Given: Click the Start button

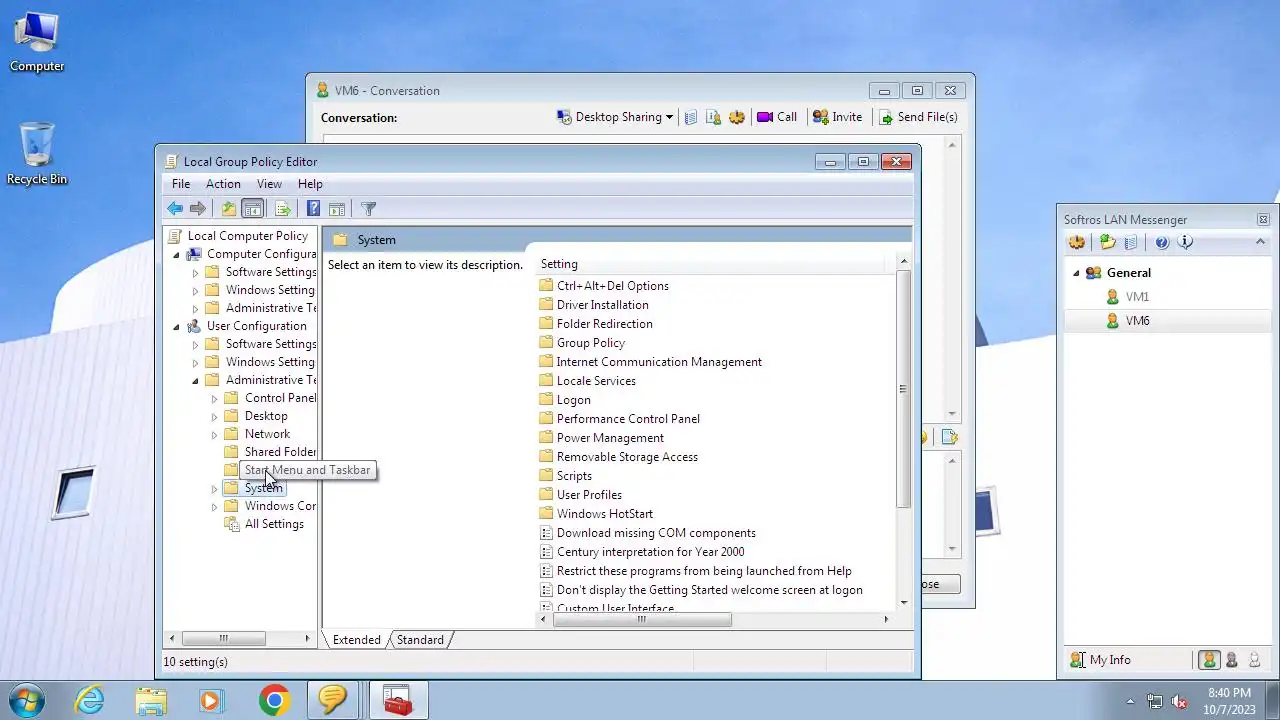Looking at the screenshot, I should pos(27,700).
